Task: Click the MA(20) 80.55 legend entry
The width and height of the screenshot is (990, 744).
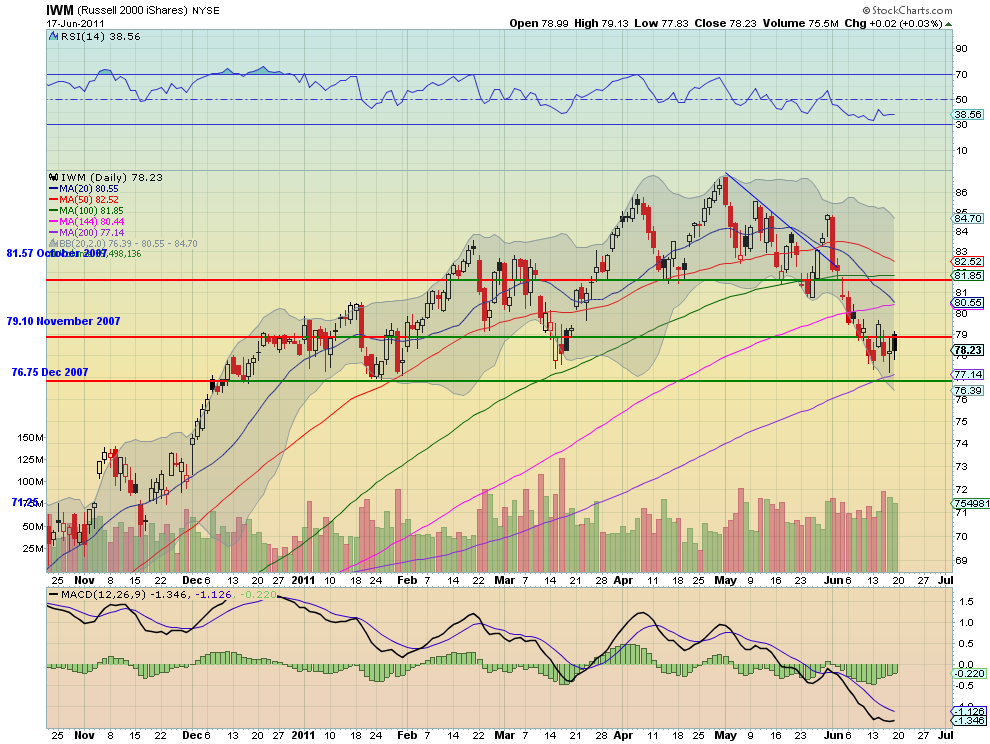Action: point(84,188)
